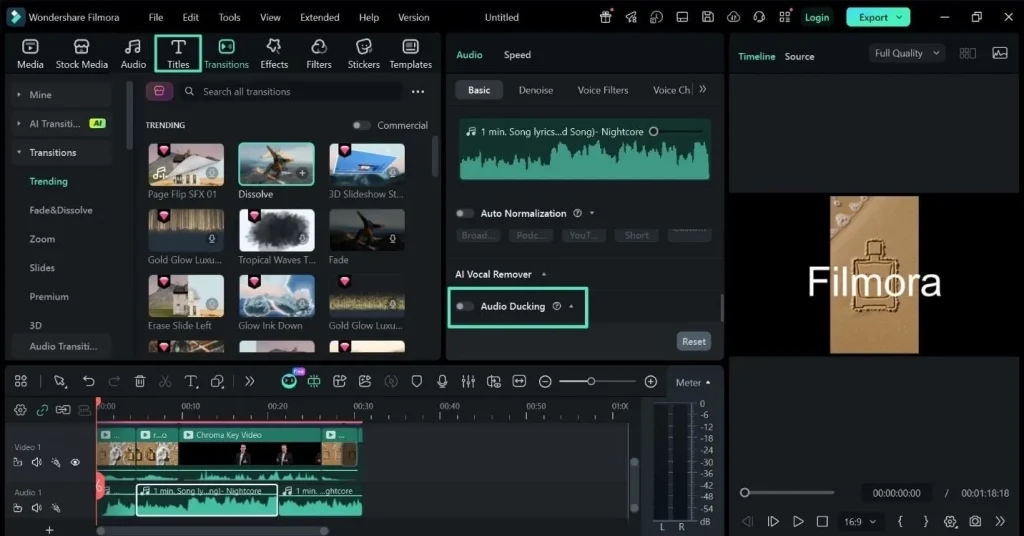
Task: Open the audio mixer icon
Action: click(x=468, y=381)
